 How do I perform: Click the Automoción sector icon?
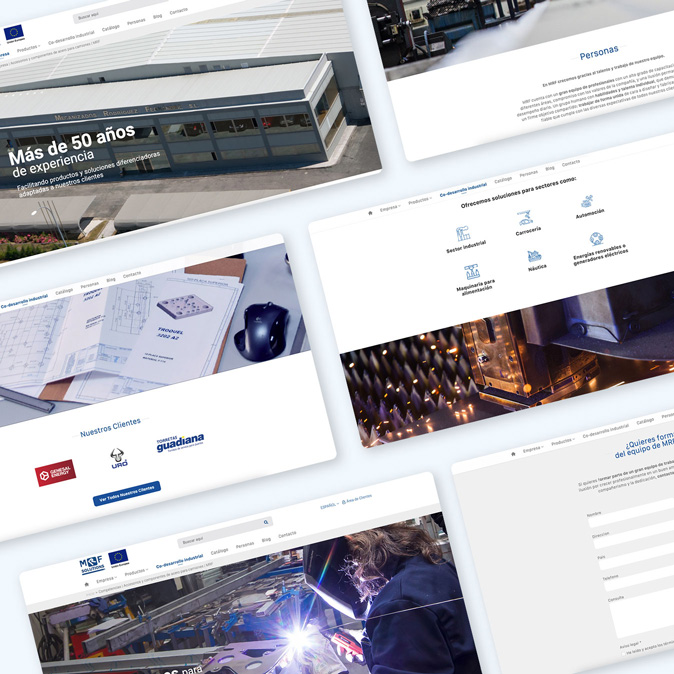(x=587, y=201)
